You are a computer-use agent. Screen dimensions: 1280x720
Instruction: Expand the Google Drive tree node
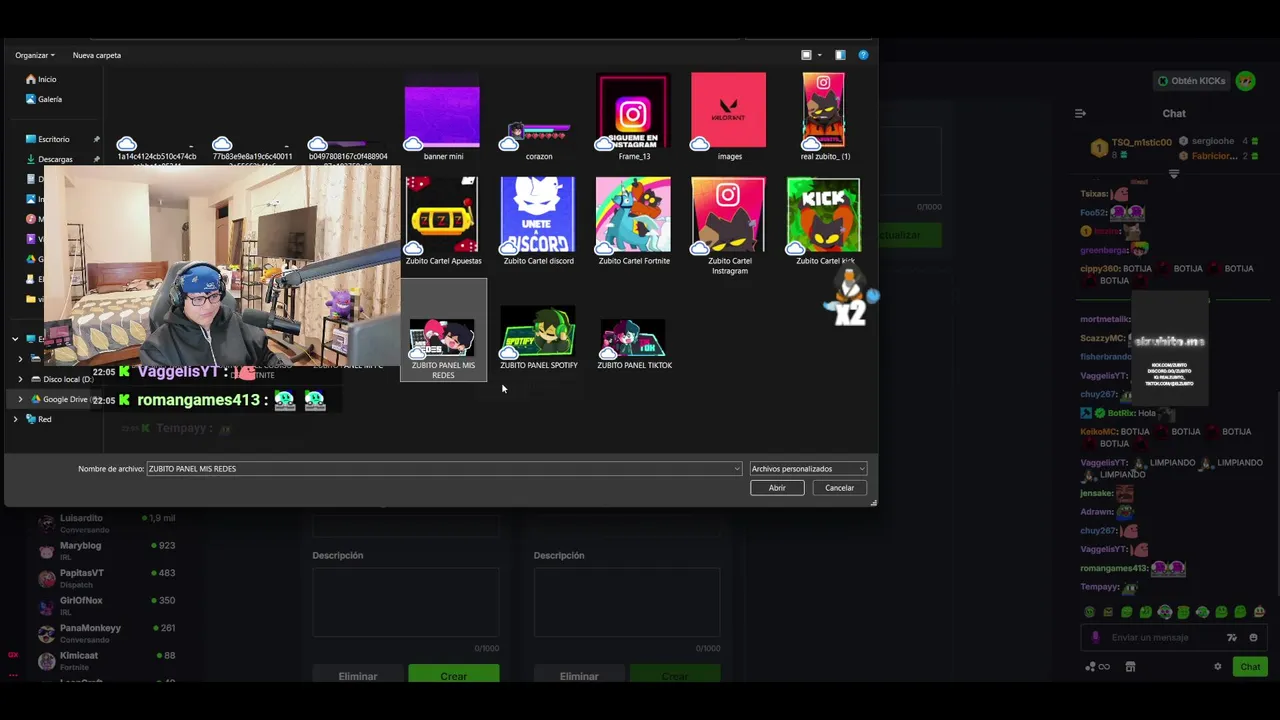20,399
